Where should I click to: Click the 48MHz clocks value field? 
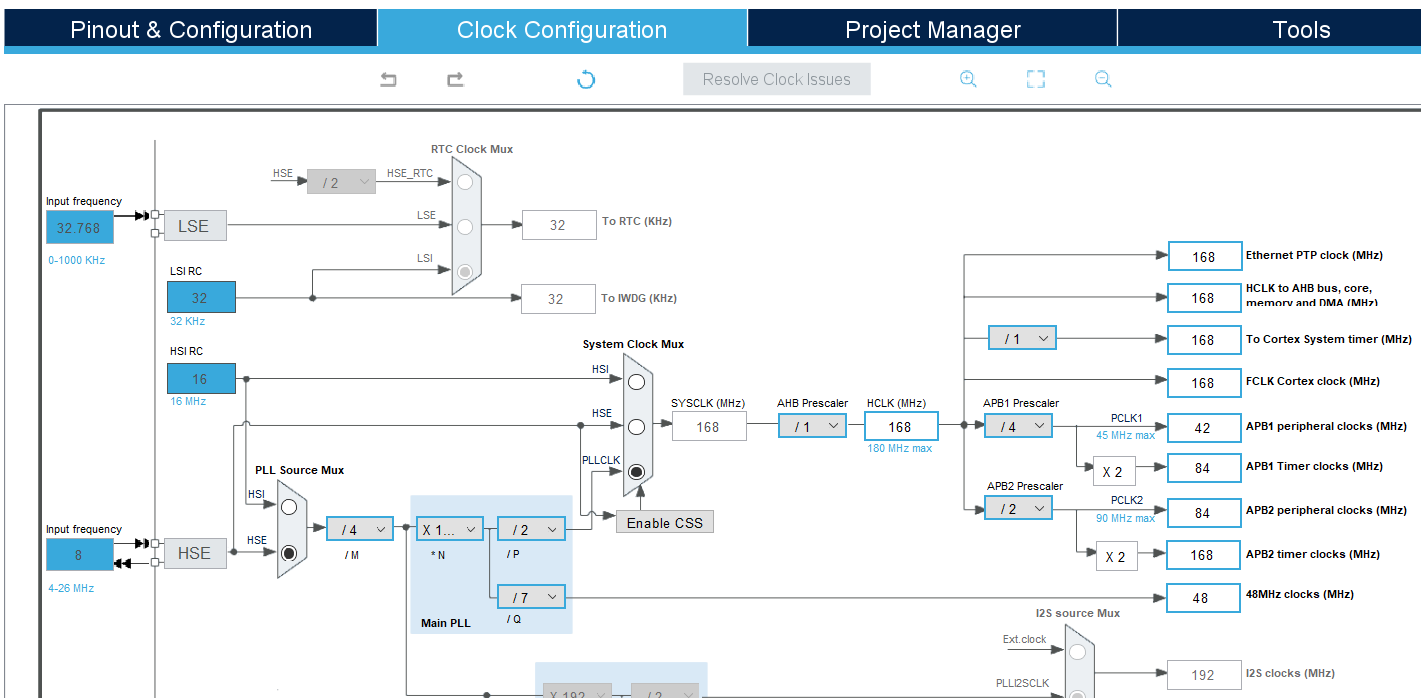[x=1204, y=597]
